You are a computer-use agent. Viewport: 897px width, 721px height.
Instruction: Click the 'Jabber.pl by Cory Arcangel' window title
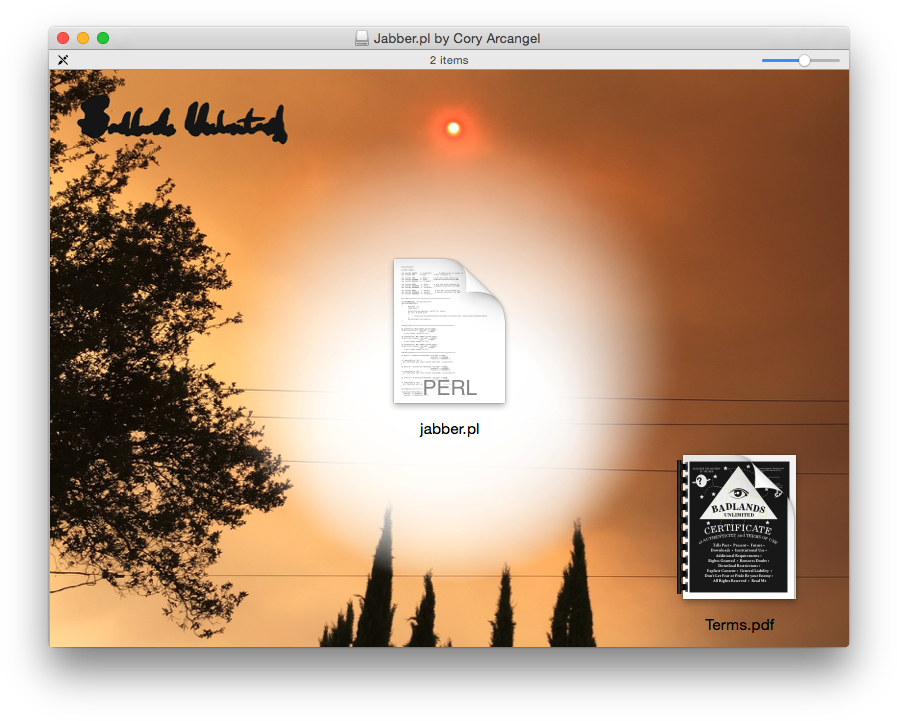[457, 38]
